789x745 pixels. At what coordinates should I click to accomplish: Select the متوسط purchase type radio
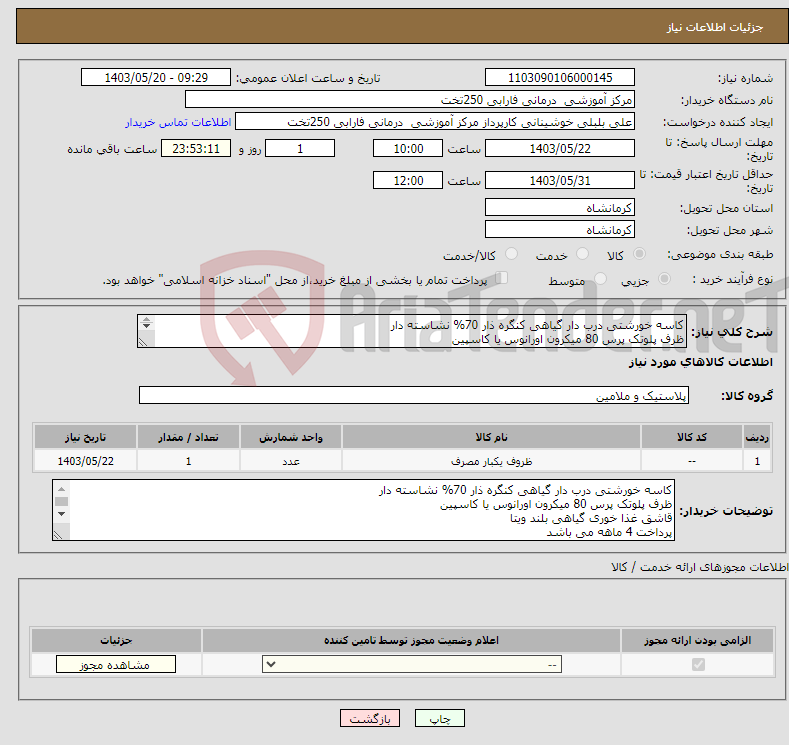pyautogui.click(x=600, y=279)
